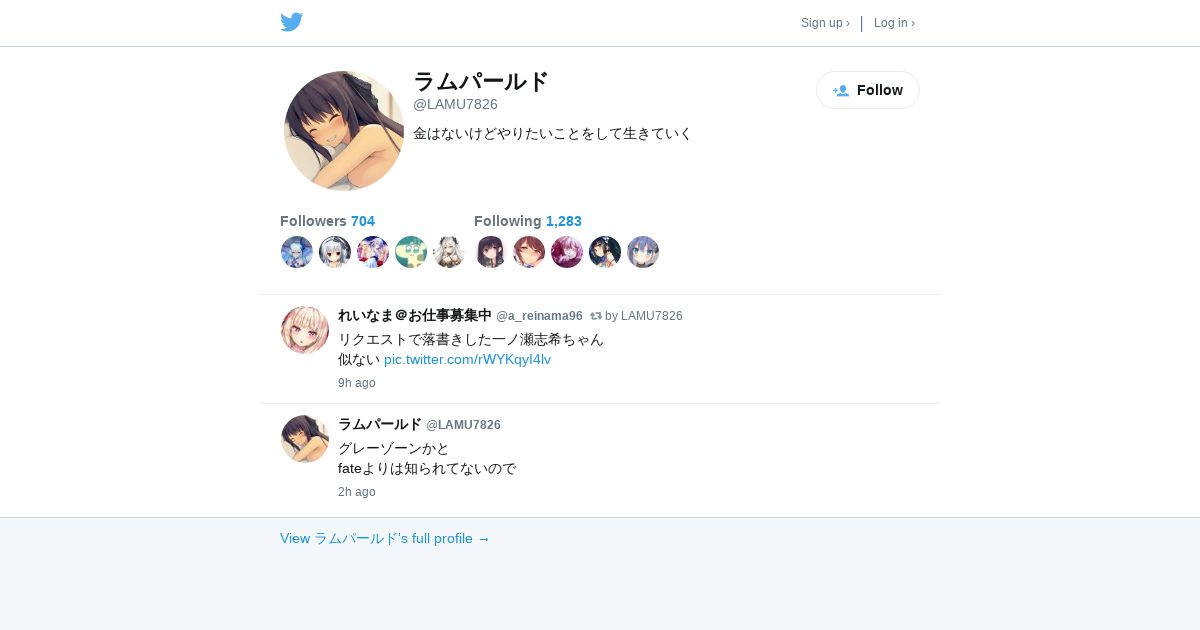This screenshot has height=630, width=1200.
Task: Select the second follower avatar
Action: pos(335,252)
